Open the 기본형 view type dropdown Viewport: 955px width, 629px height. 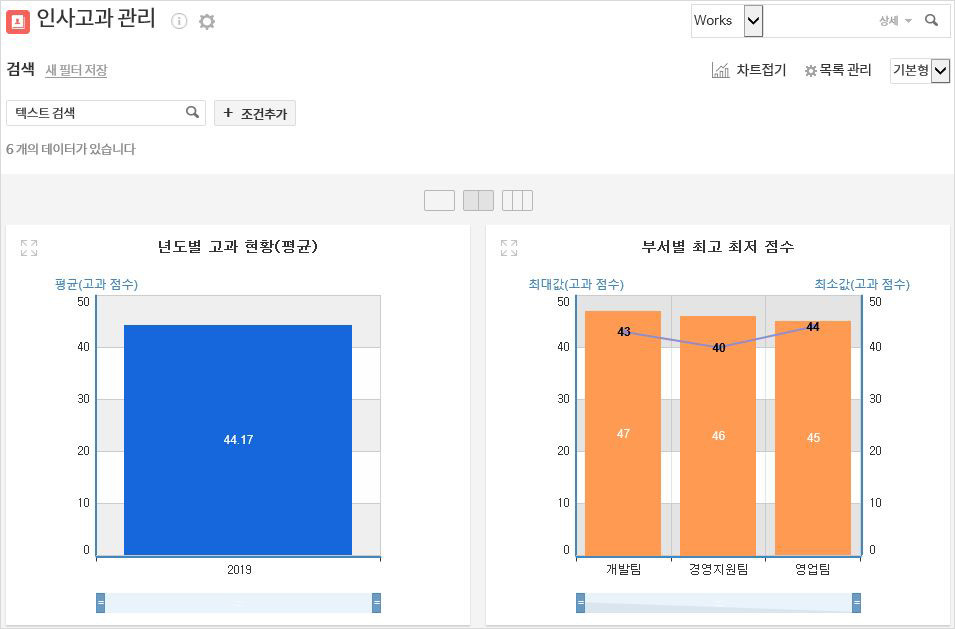[940, 70]
